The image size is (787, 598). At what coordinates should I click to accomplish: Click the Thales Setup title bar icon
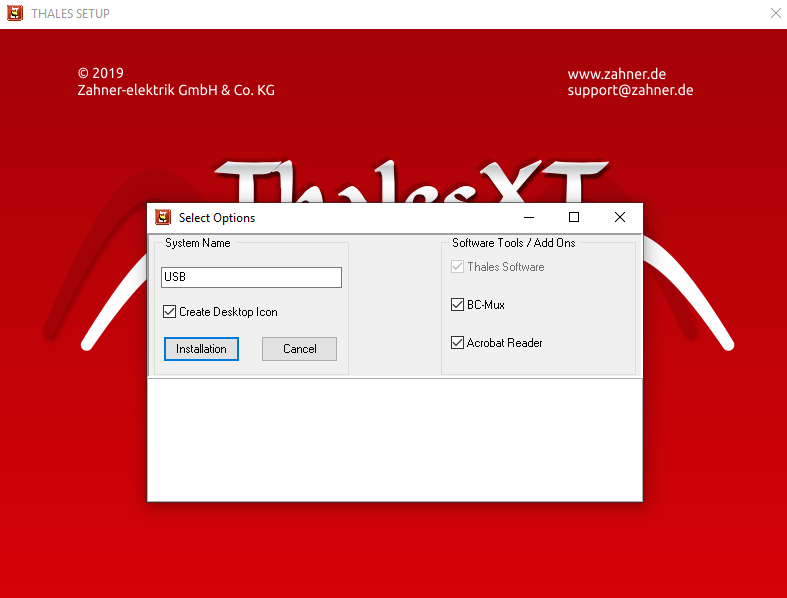coord(15,13)
